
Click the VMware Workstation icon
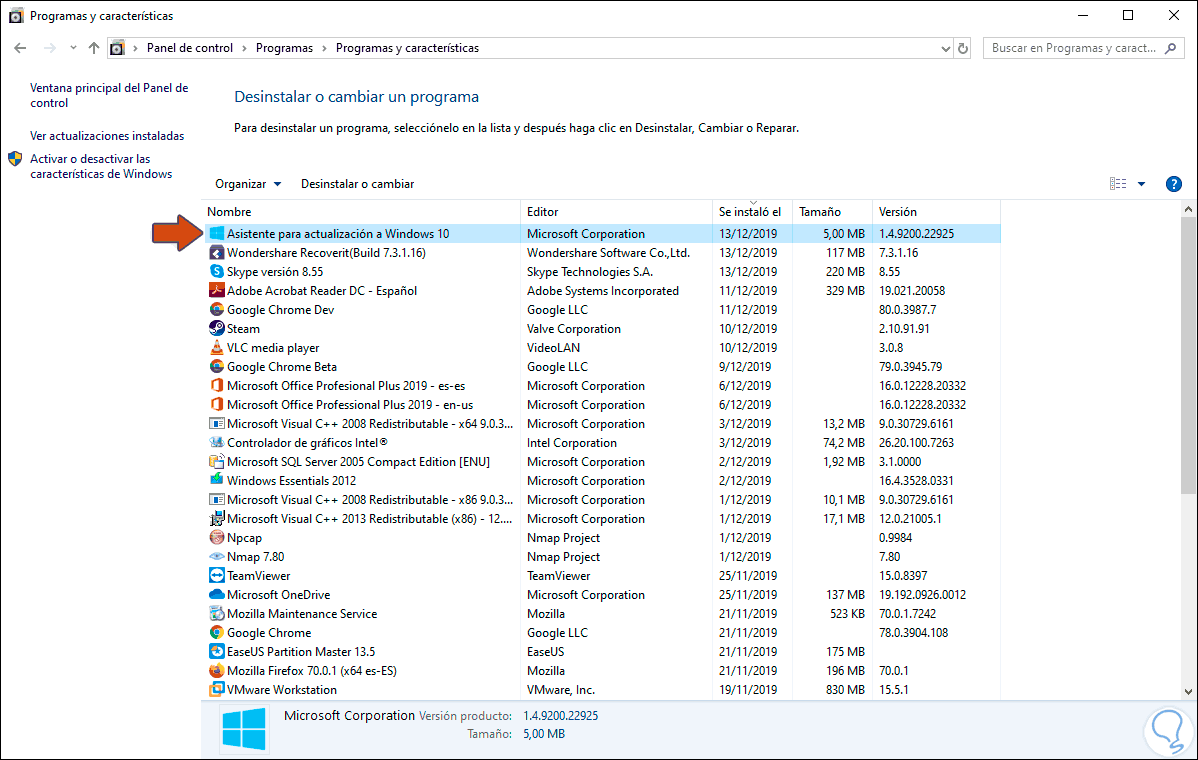click(216, 690)
